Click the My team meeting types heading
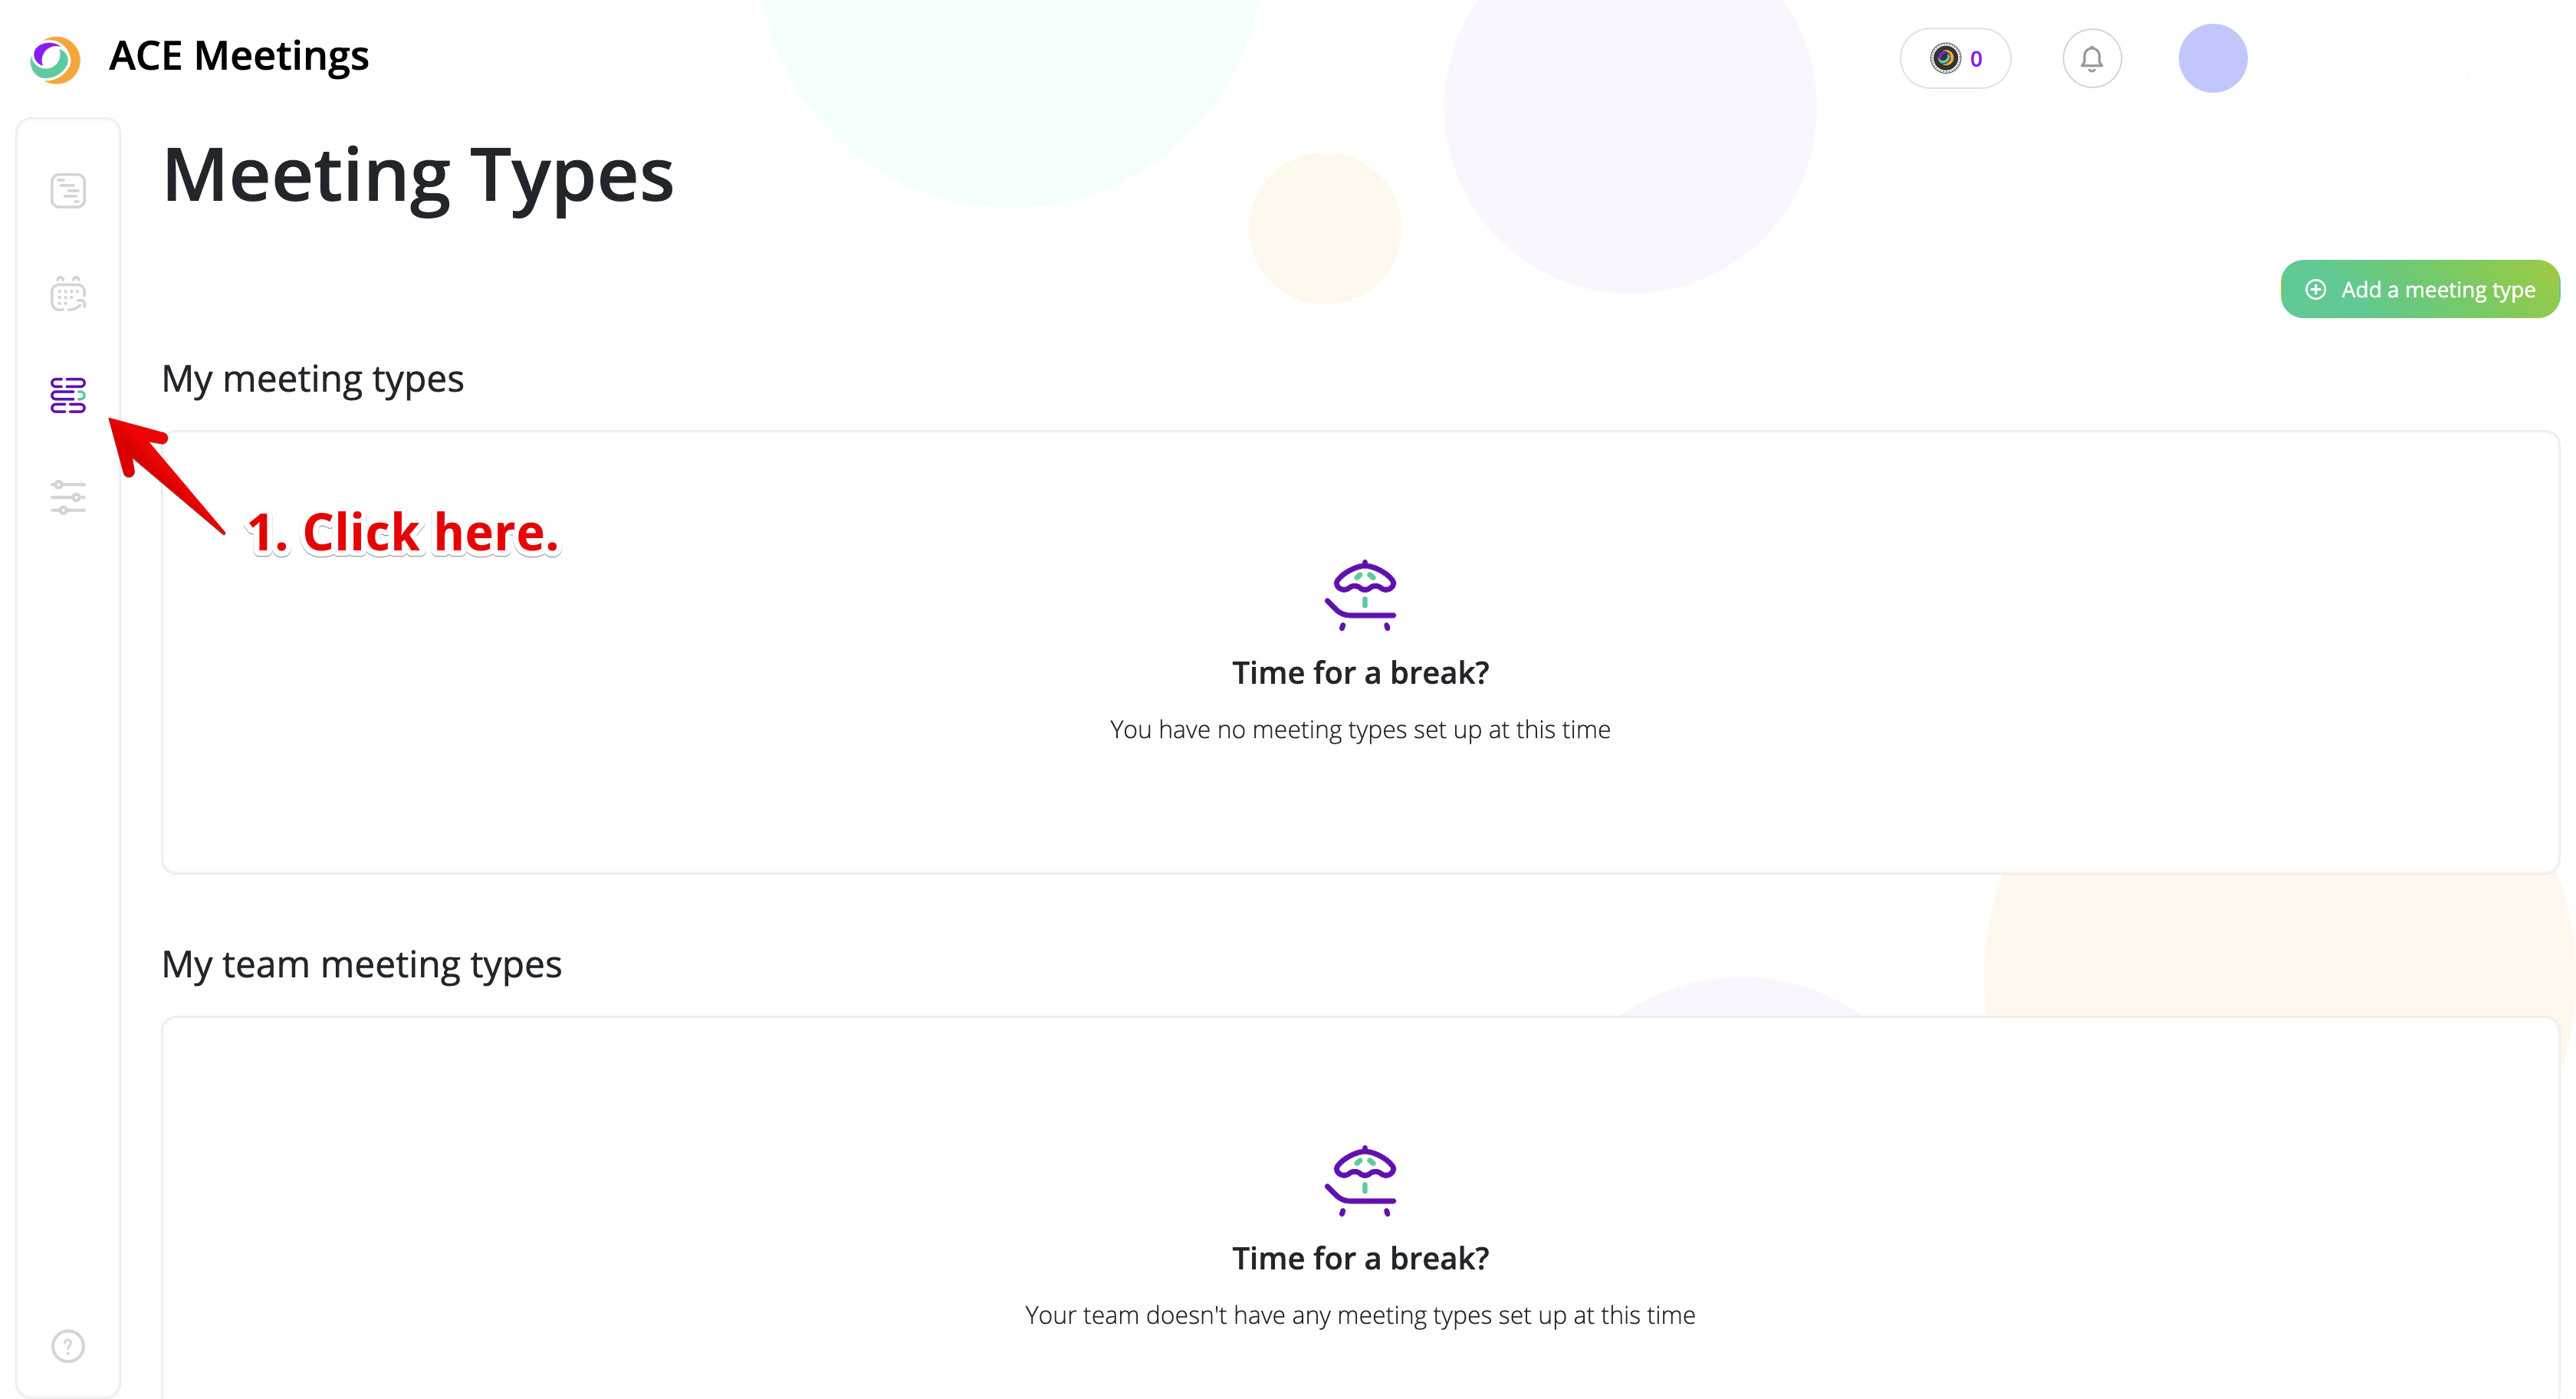This screenshot has height=1399, width=2576. (361, 964)
